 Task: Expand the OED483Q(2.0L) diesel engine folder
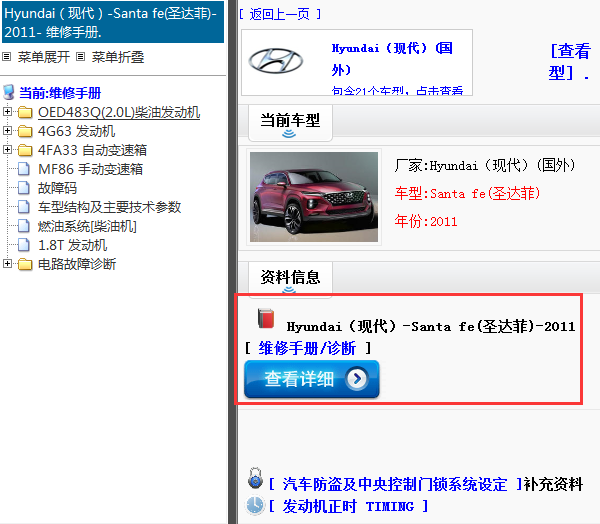coord(7,111)
